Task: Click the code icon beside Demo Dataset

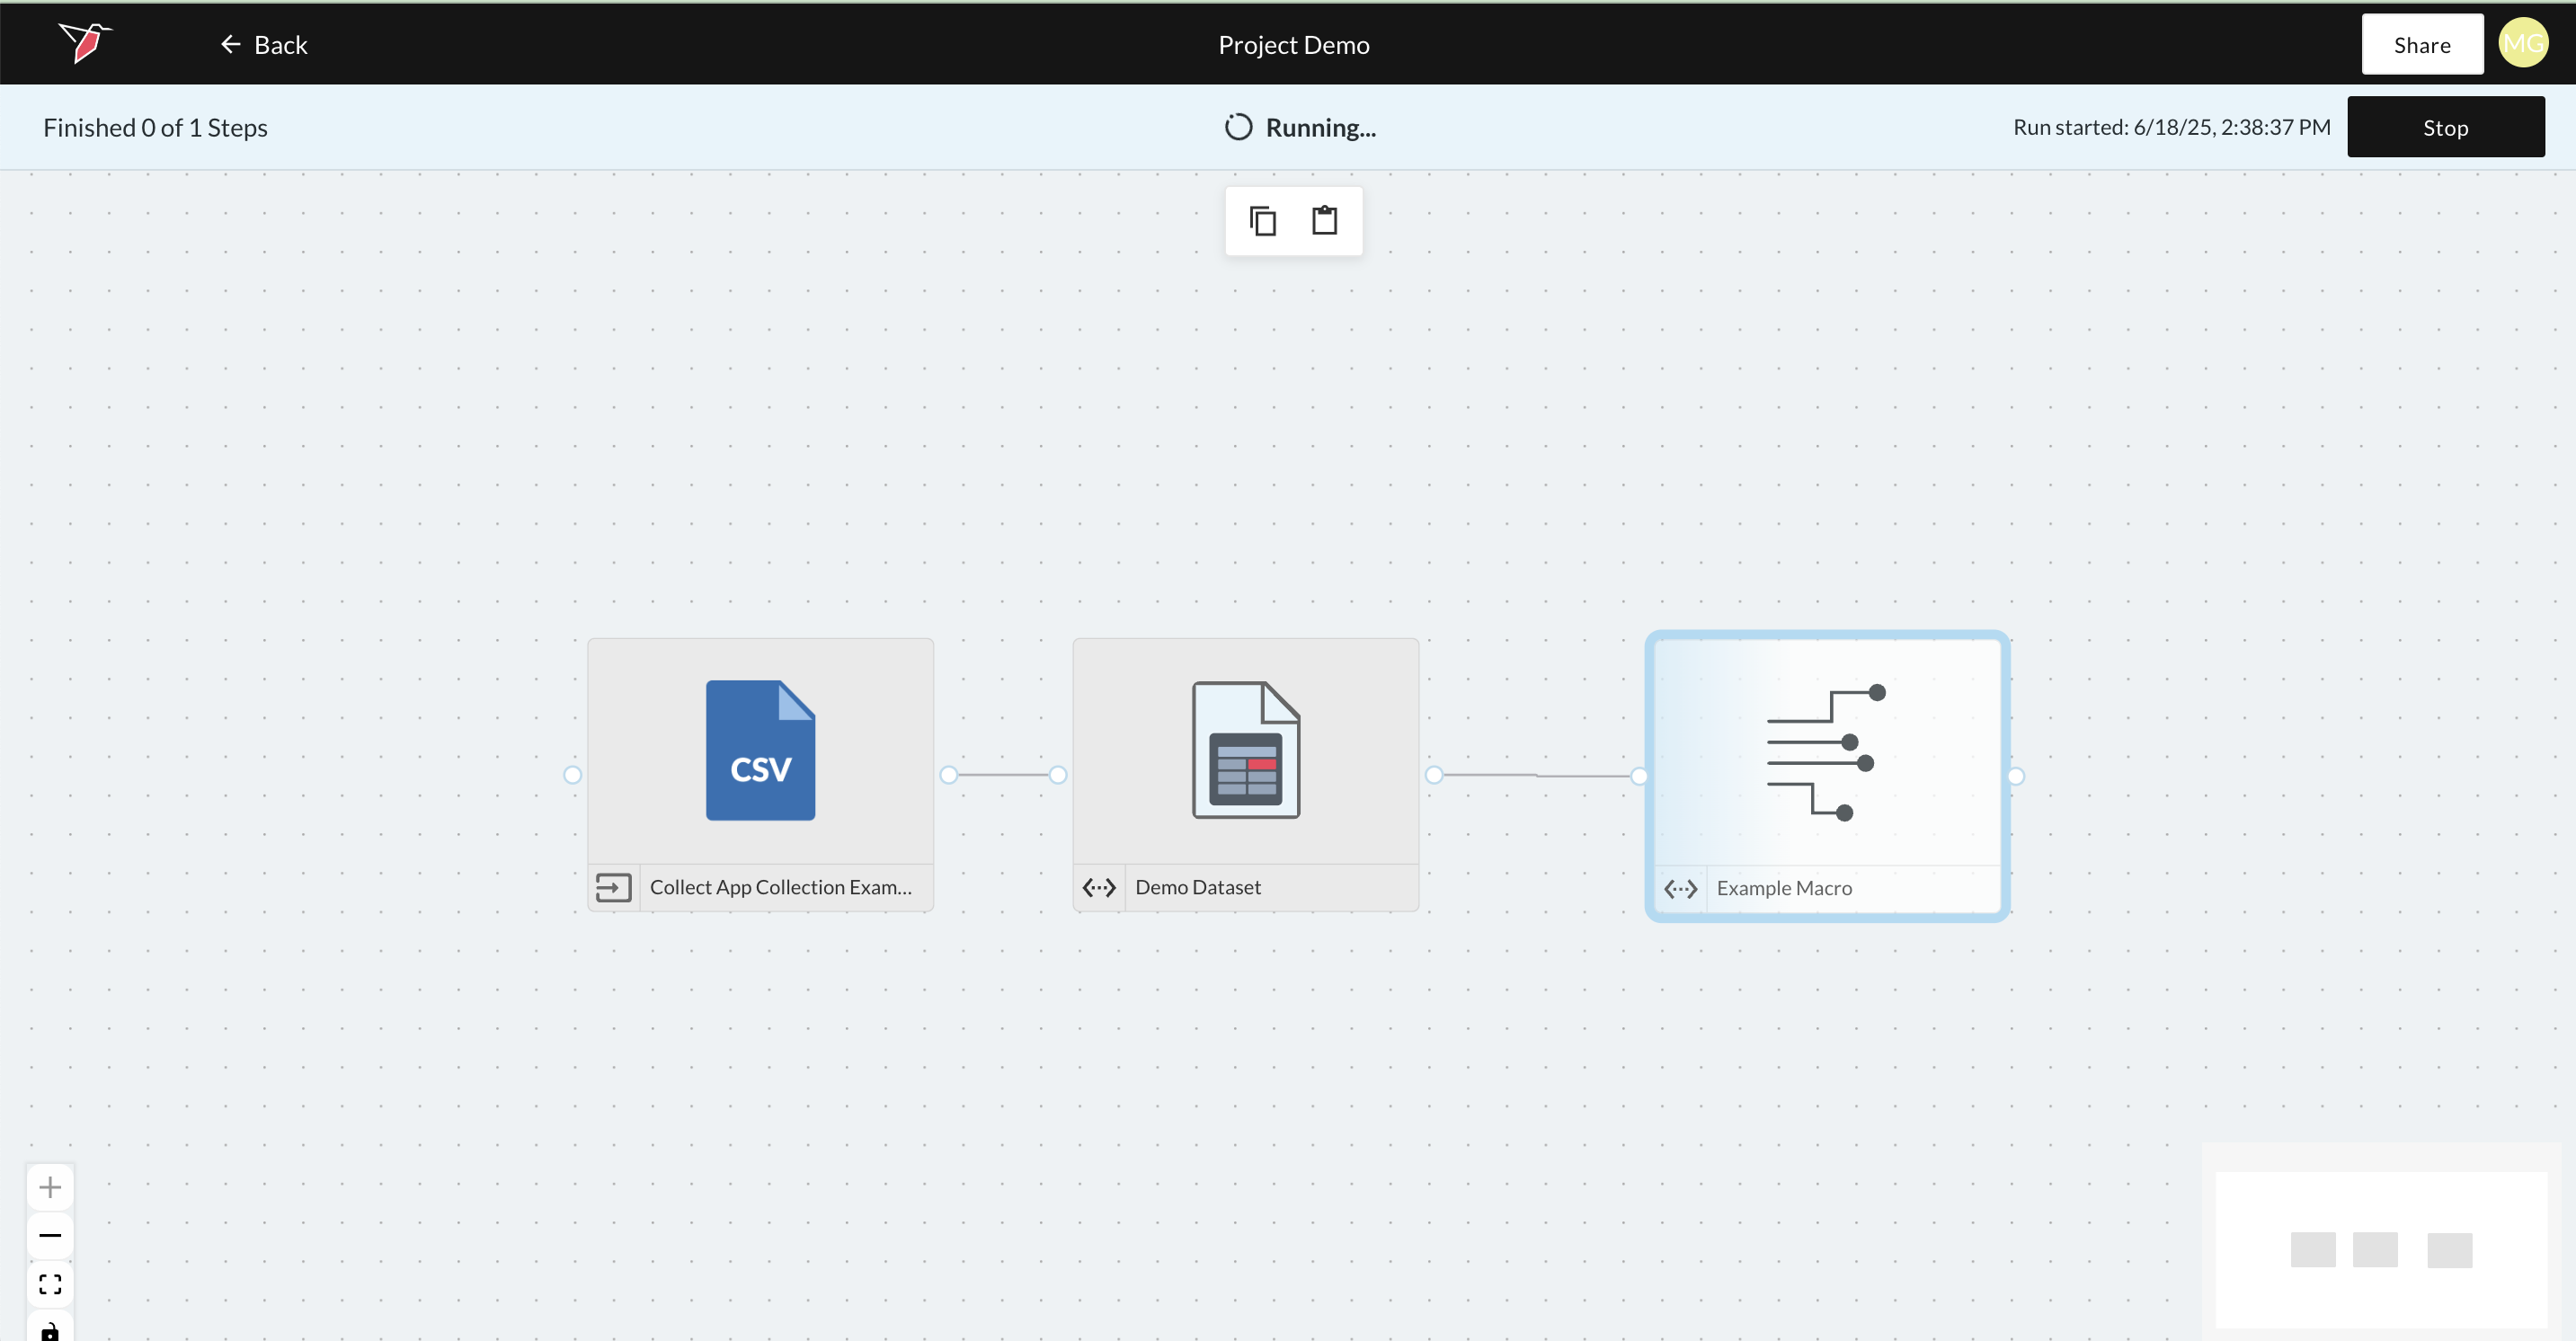Action: (x=1099, y=888)
